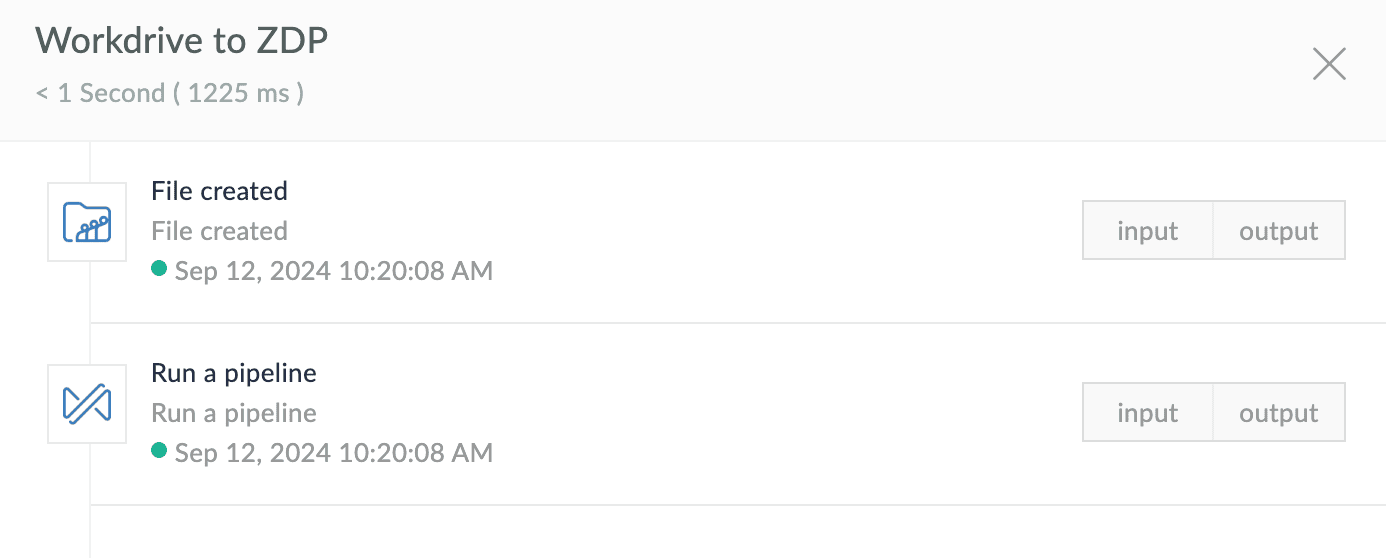Click the gray File created subtitle

coord(219,231)
